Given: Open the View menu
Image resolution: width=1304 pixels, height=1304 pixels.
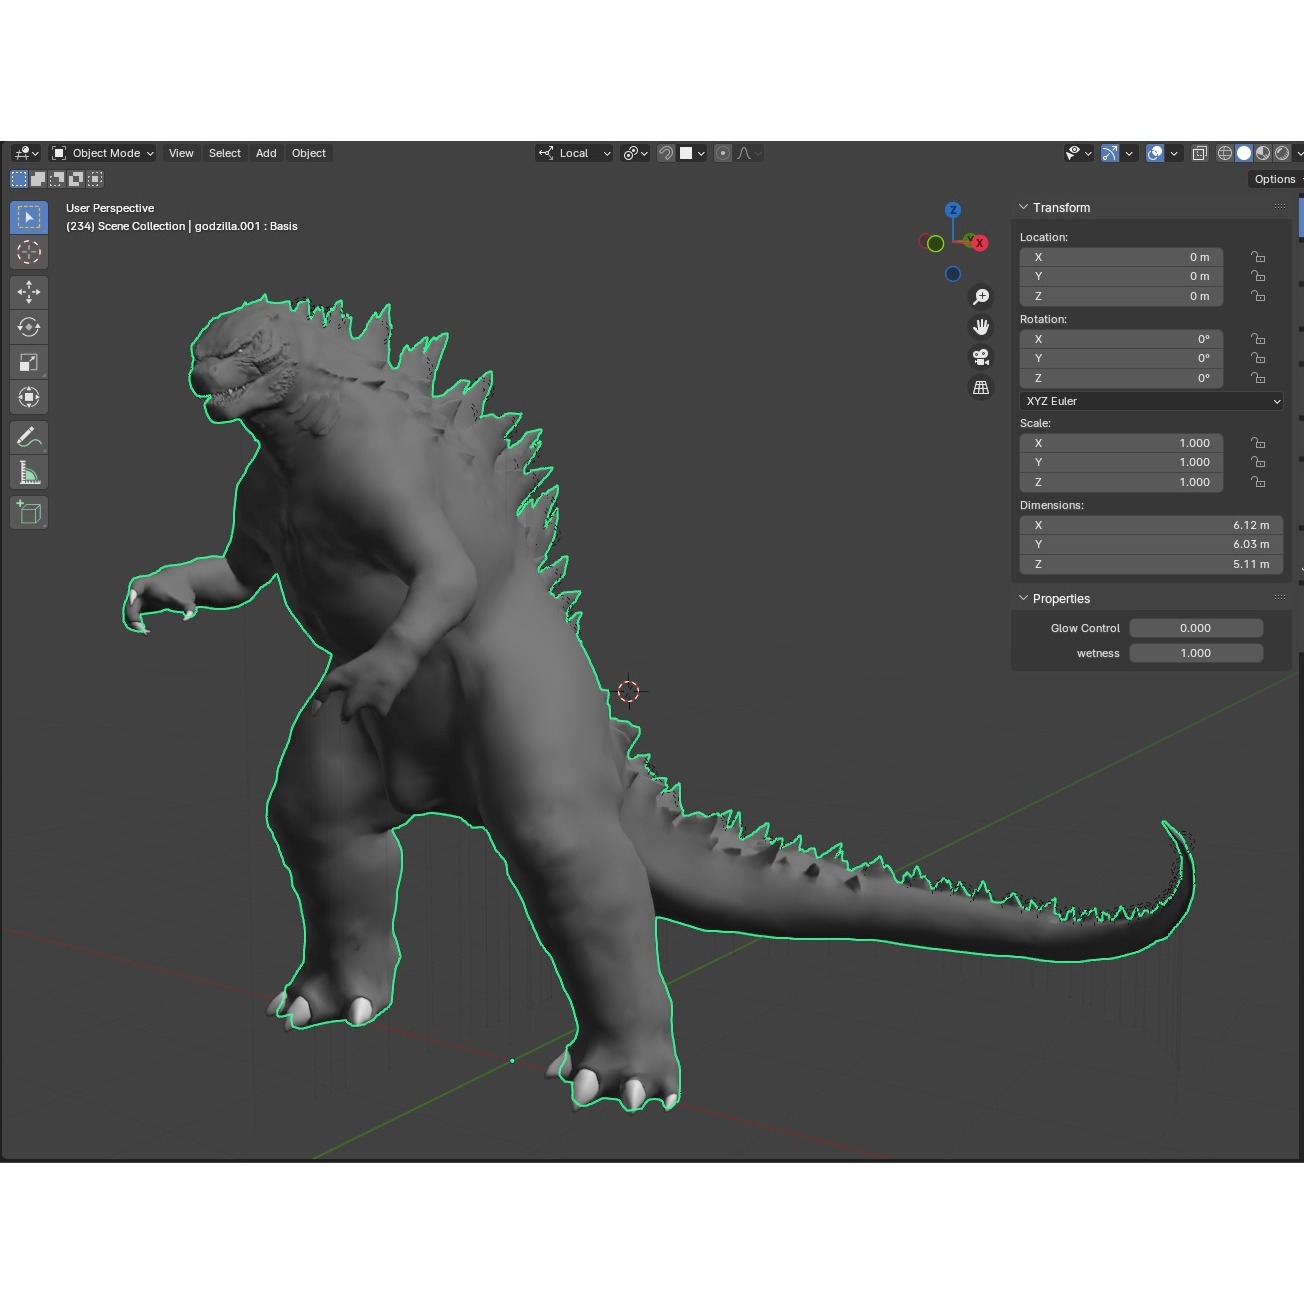Looking at the screenshot, I should point(181,153).
